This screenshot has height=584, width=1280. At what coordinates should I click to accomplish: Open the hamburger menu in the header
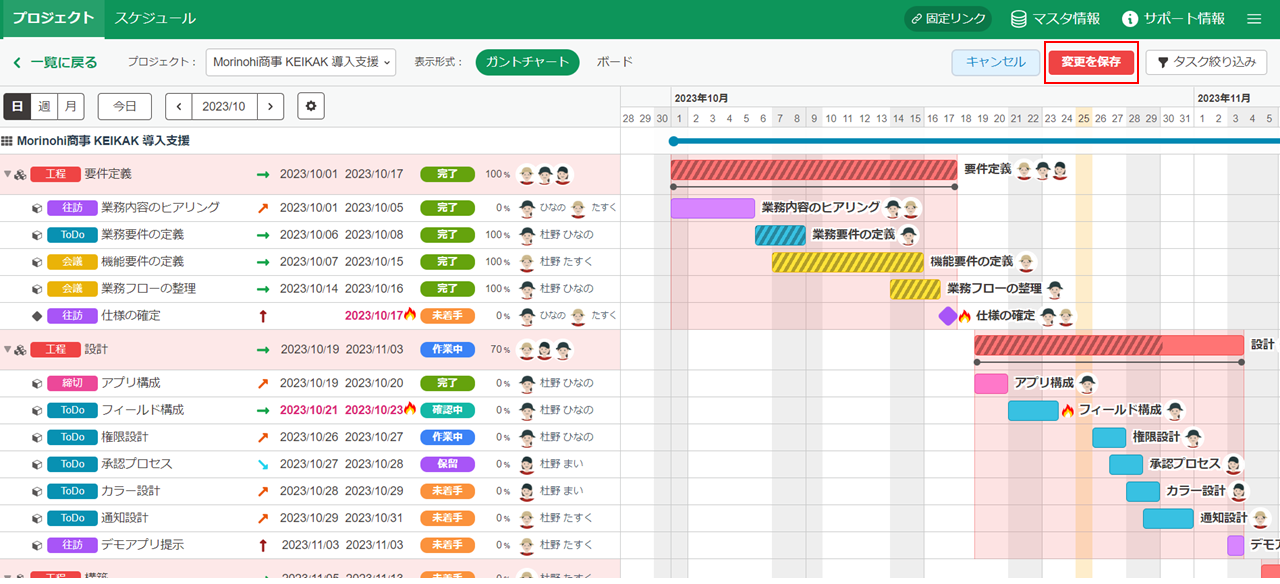1254,19
